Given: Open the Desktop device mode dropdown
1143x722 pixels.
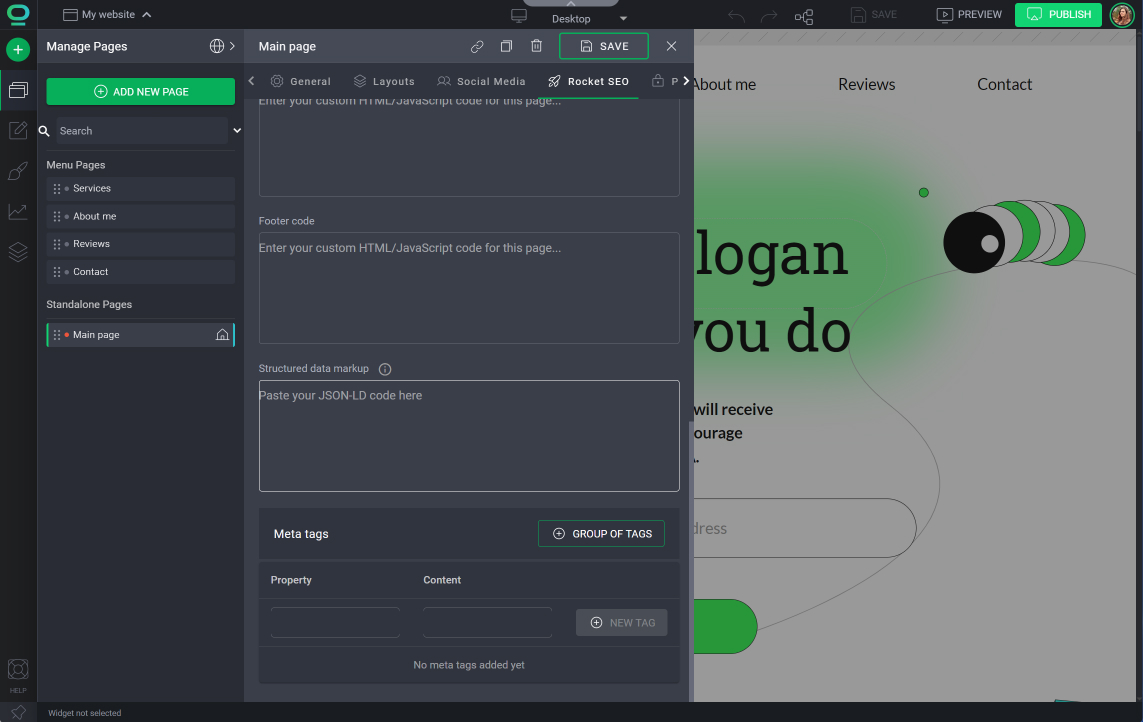Looking at the screenshot, I should pyautogui.click(x=588, y=19).
